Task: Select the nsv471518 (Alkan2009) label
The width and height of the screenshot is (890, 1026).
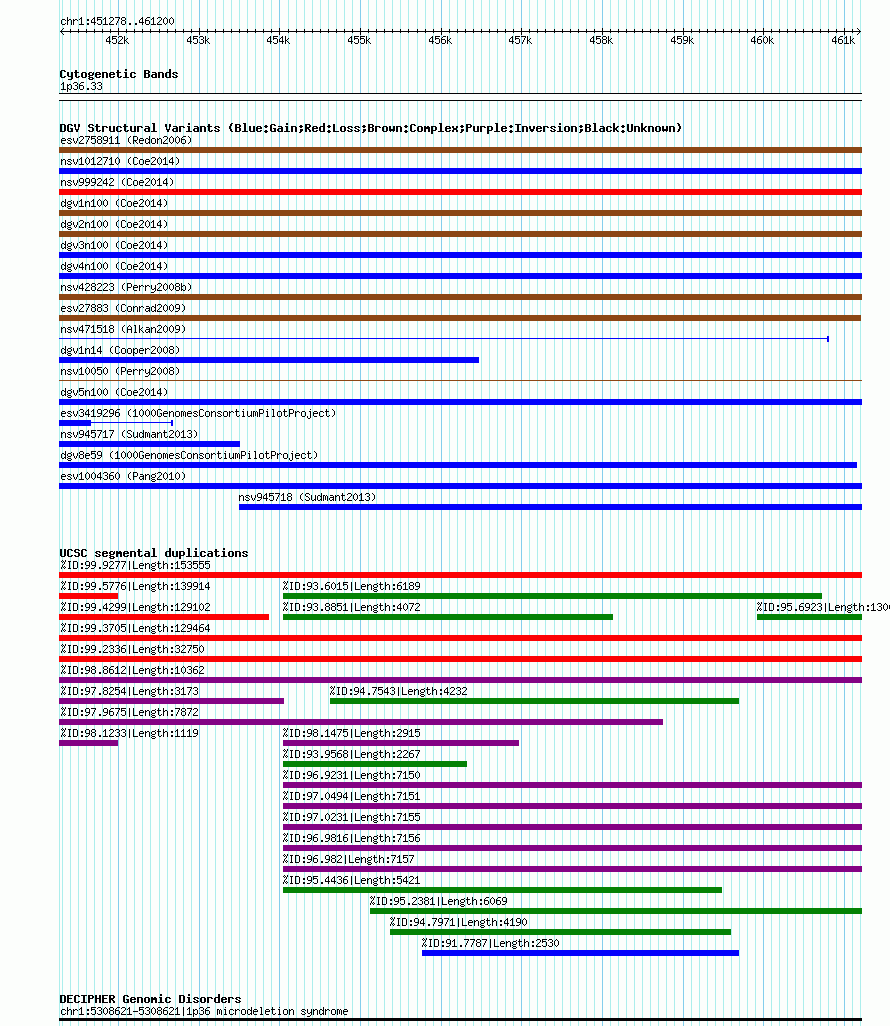Action: (x=123, y=328)
